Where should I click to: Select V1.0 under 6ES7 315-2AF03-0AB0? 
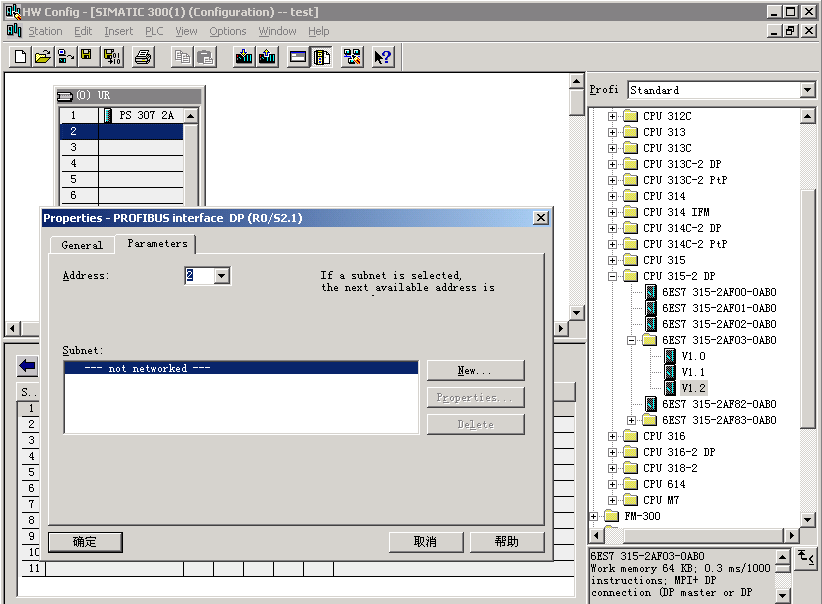click(x=693, y=356)
